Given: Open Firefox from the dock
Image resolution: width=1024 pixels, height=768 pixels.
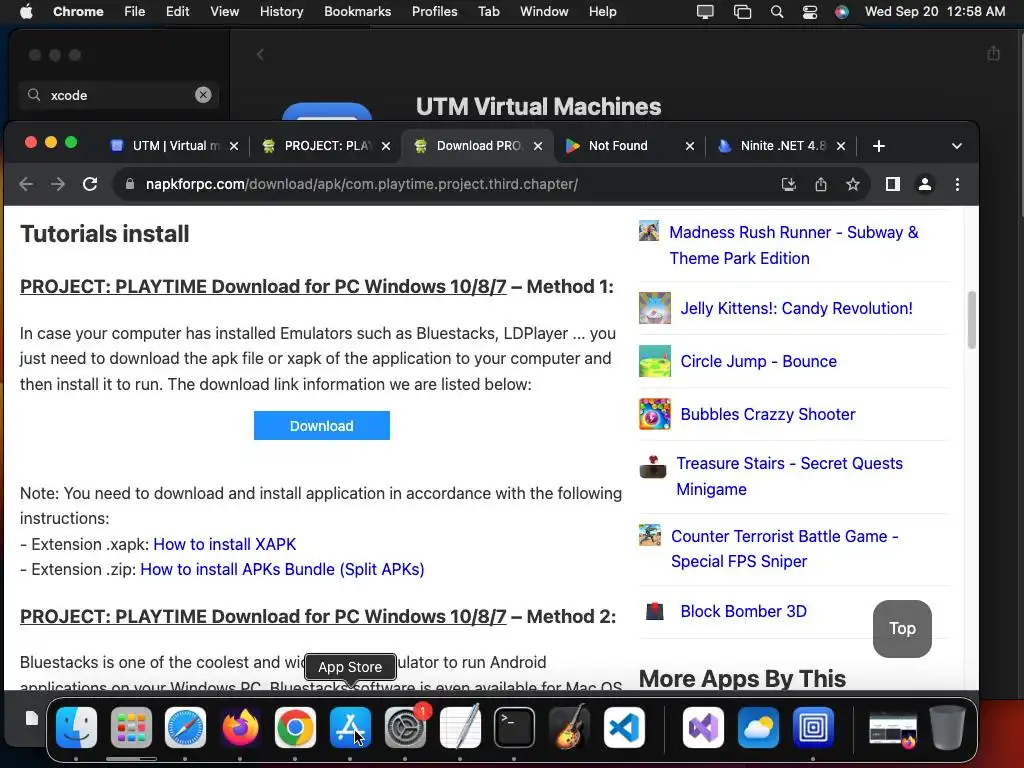Looking at the screenshot, I should coord(240,727).
